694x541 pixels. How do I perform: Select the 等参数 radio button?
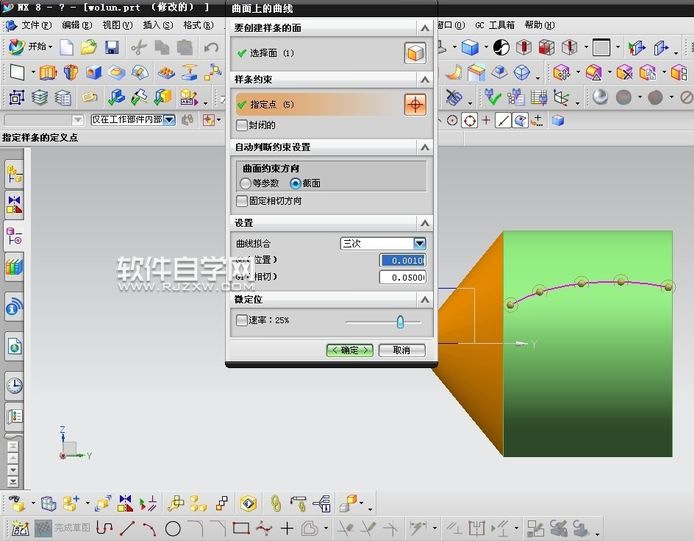tap(246, 184)
